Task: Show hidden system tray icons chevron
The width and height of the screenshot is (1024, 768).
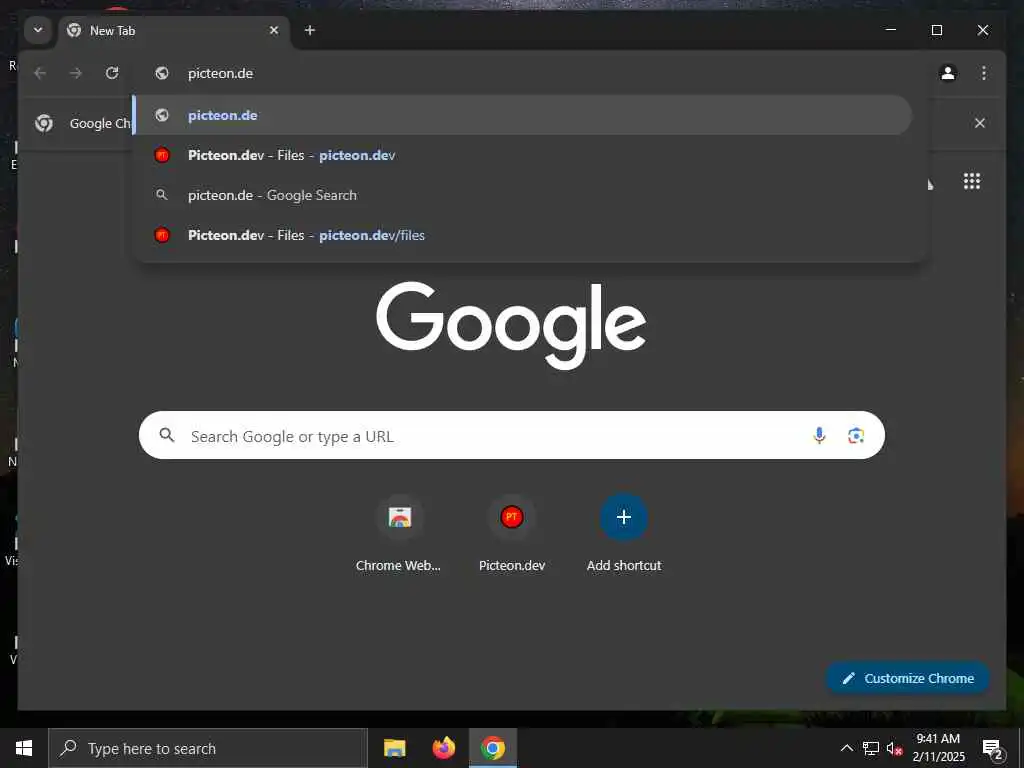Action: click(846, 748)
